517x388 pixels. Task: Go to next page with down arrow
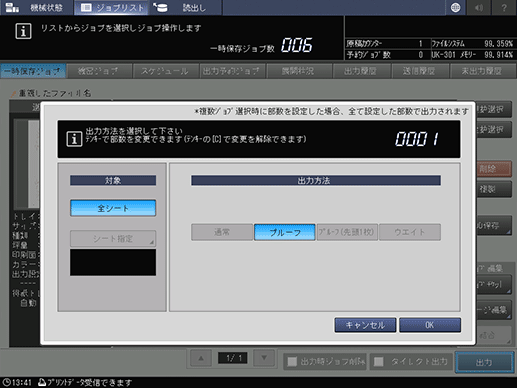click(x=264, y=359)
